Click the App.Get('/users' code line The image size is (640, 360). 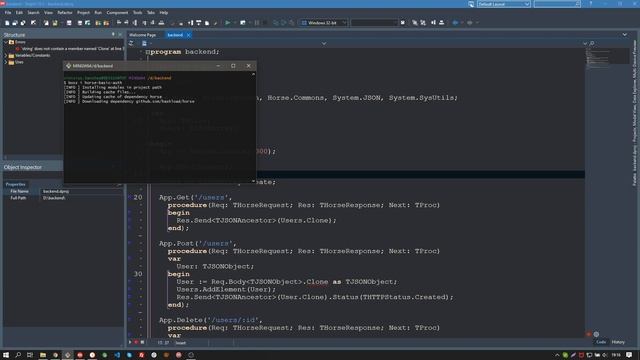[196, 198]
